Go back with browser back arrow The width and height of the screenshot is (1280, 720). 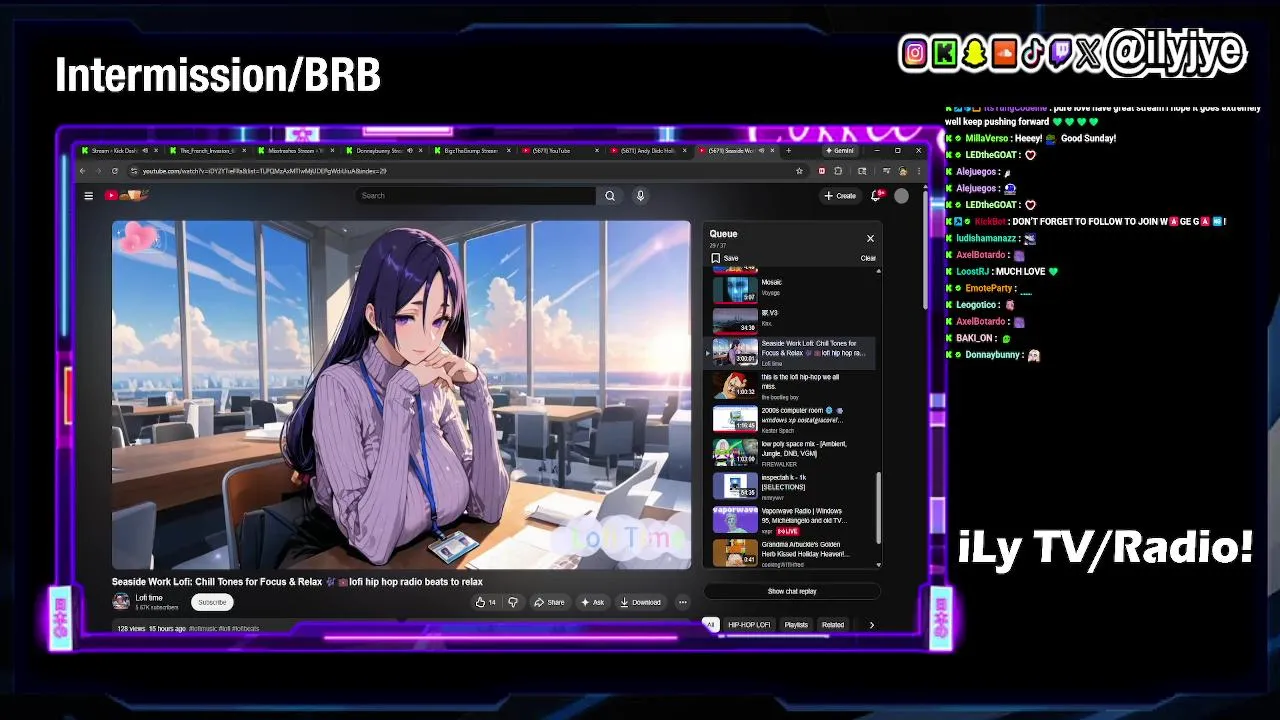pyautogui.click(x=83, y=171)
